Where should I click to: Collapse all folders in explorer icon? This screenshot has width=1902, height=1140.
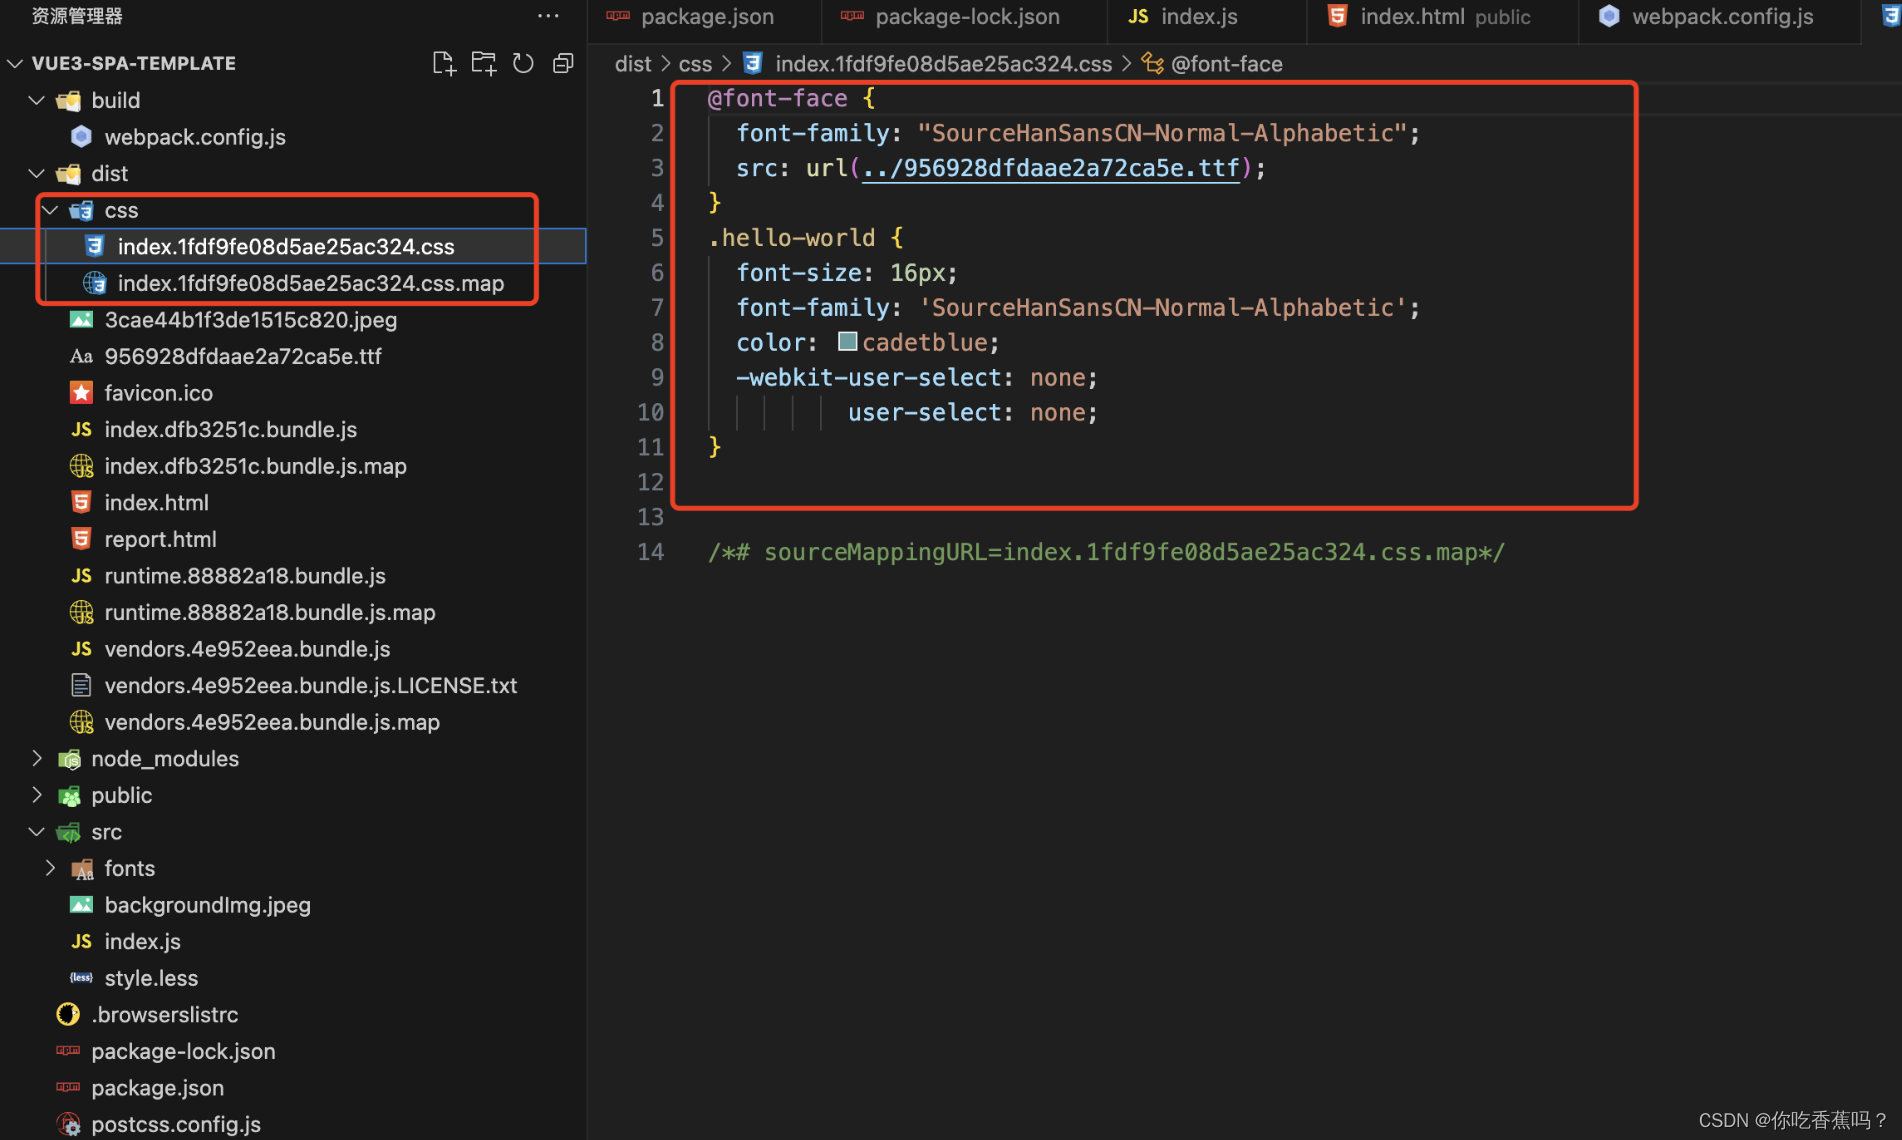[x=563, y=63]
